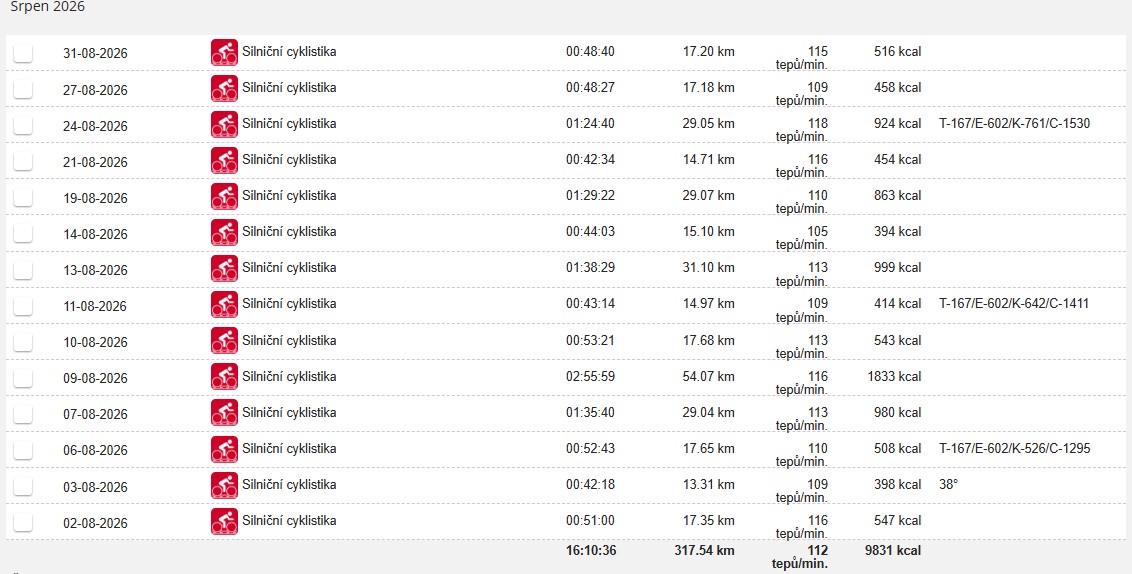This screenshot has width=1132, height=574.
Task: Mark the 07-08-2026 row checkbox
Action: tap(23, 413)
